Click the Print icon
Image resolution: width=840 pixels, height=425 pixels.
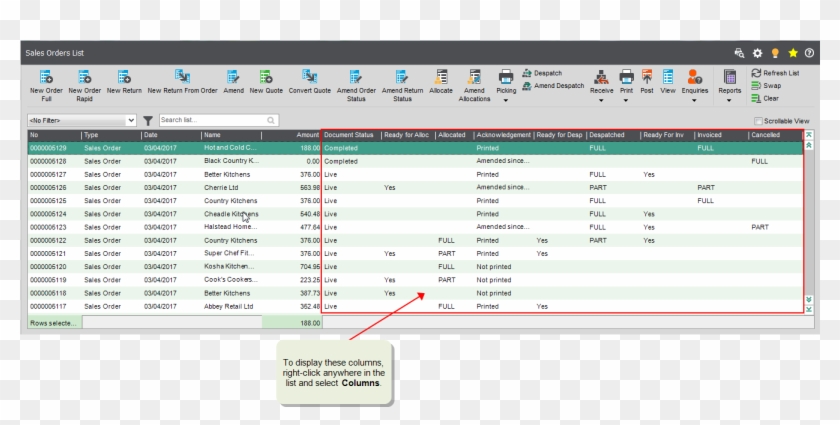coord(626,77)
